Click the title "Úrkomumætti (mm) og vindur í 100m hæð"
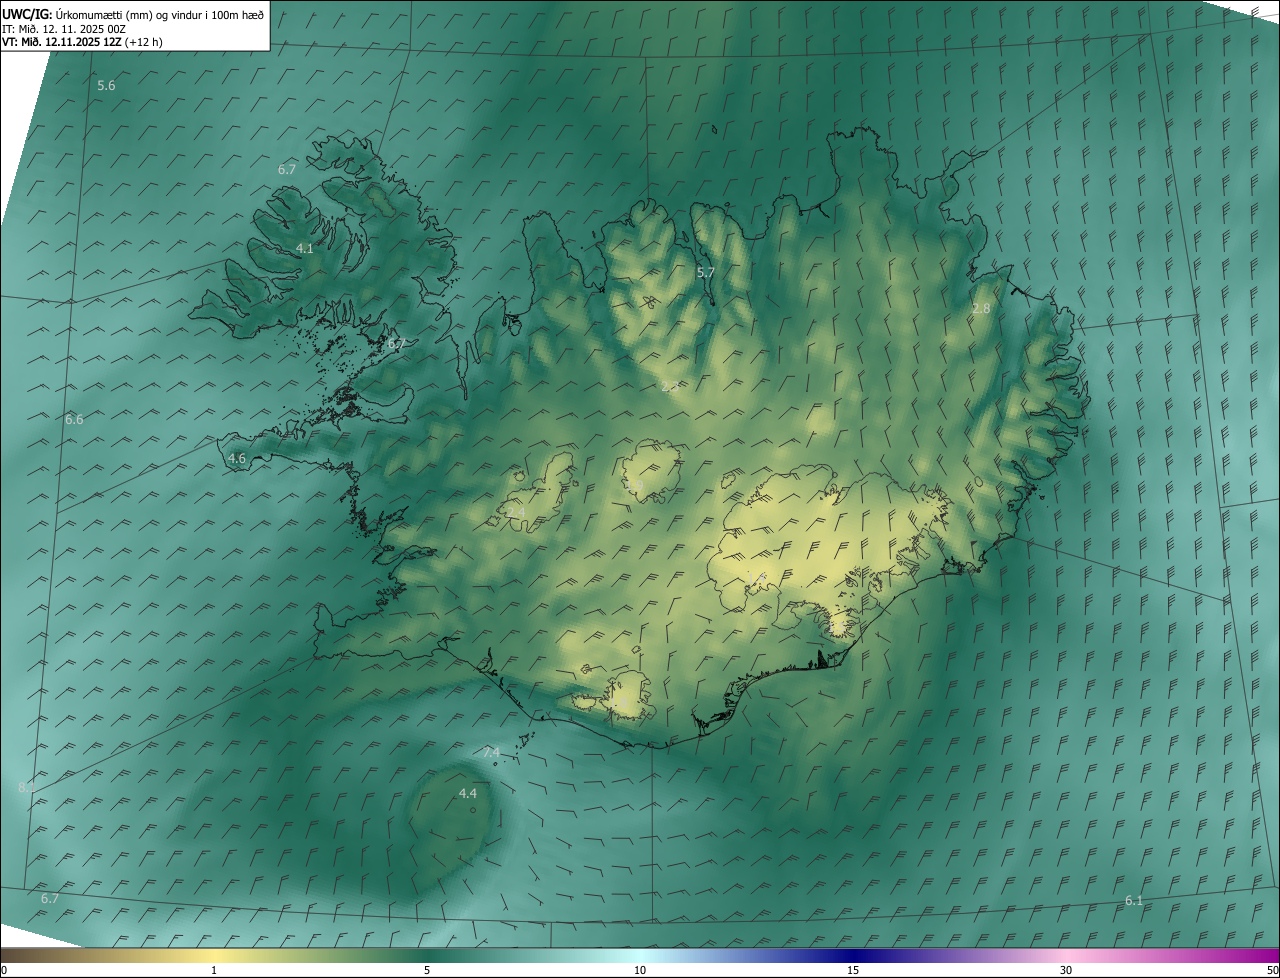 tap(160, 14)
